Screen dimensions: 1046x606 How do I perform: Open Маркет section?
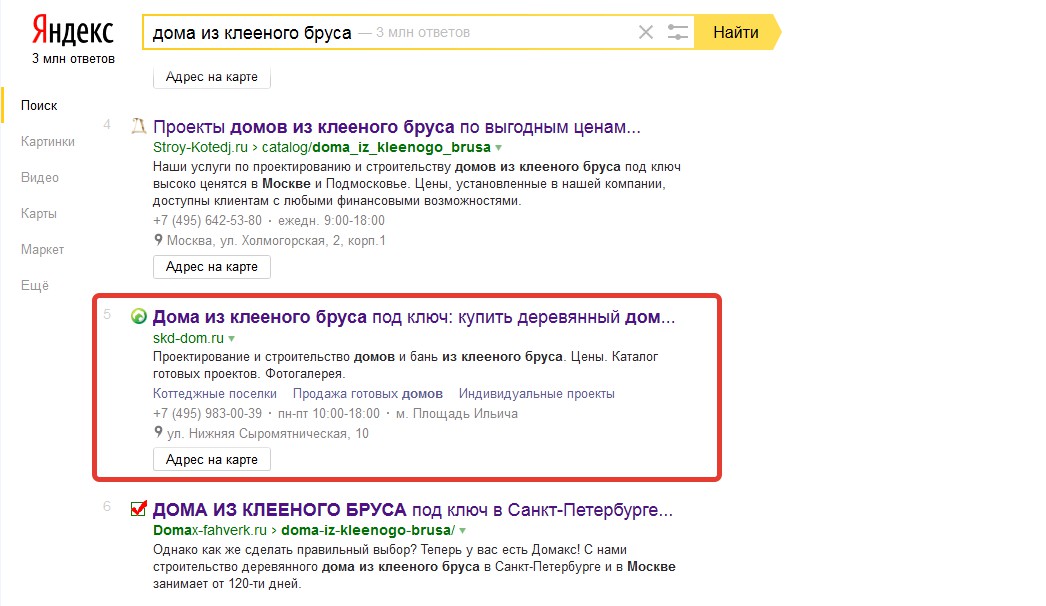click(42, 250)
